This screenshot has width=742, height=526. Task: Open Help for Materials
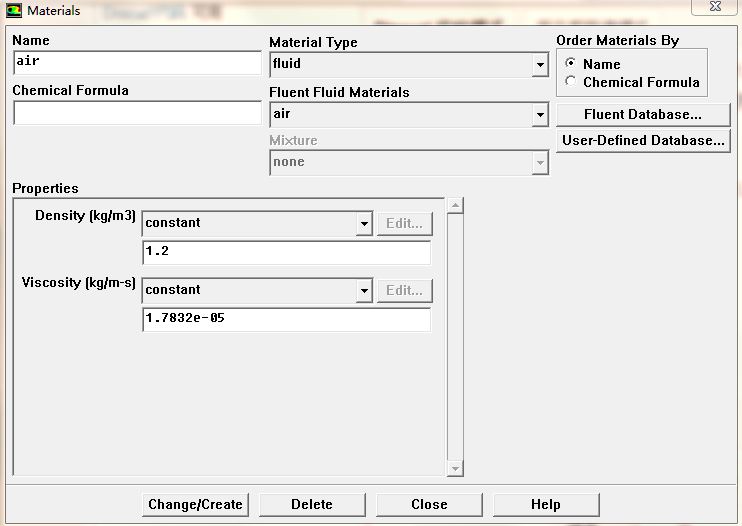tap(545, 504)
